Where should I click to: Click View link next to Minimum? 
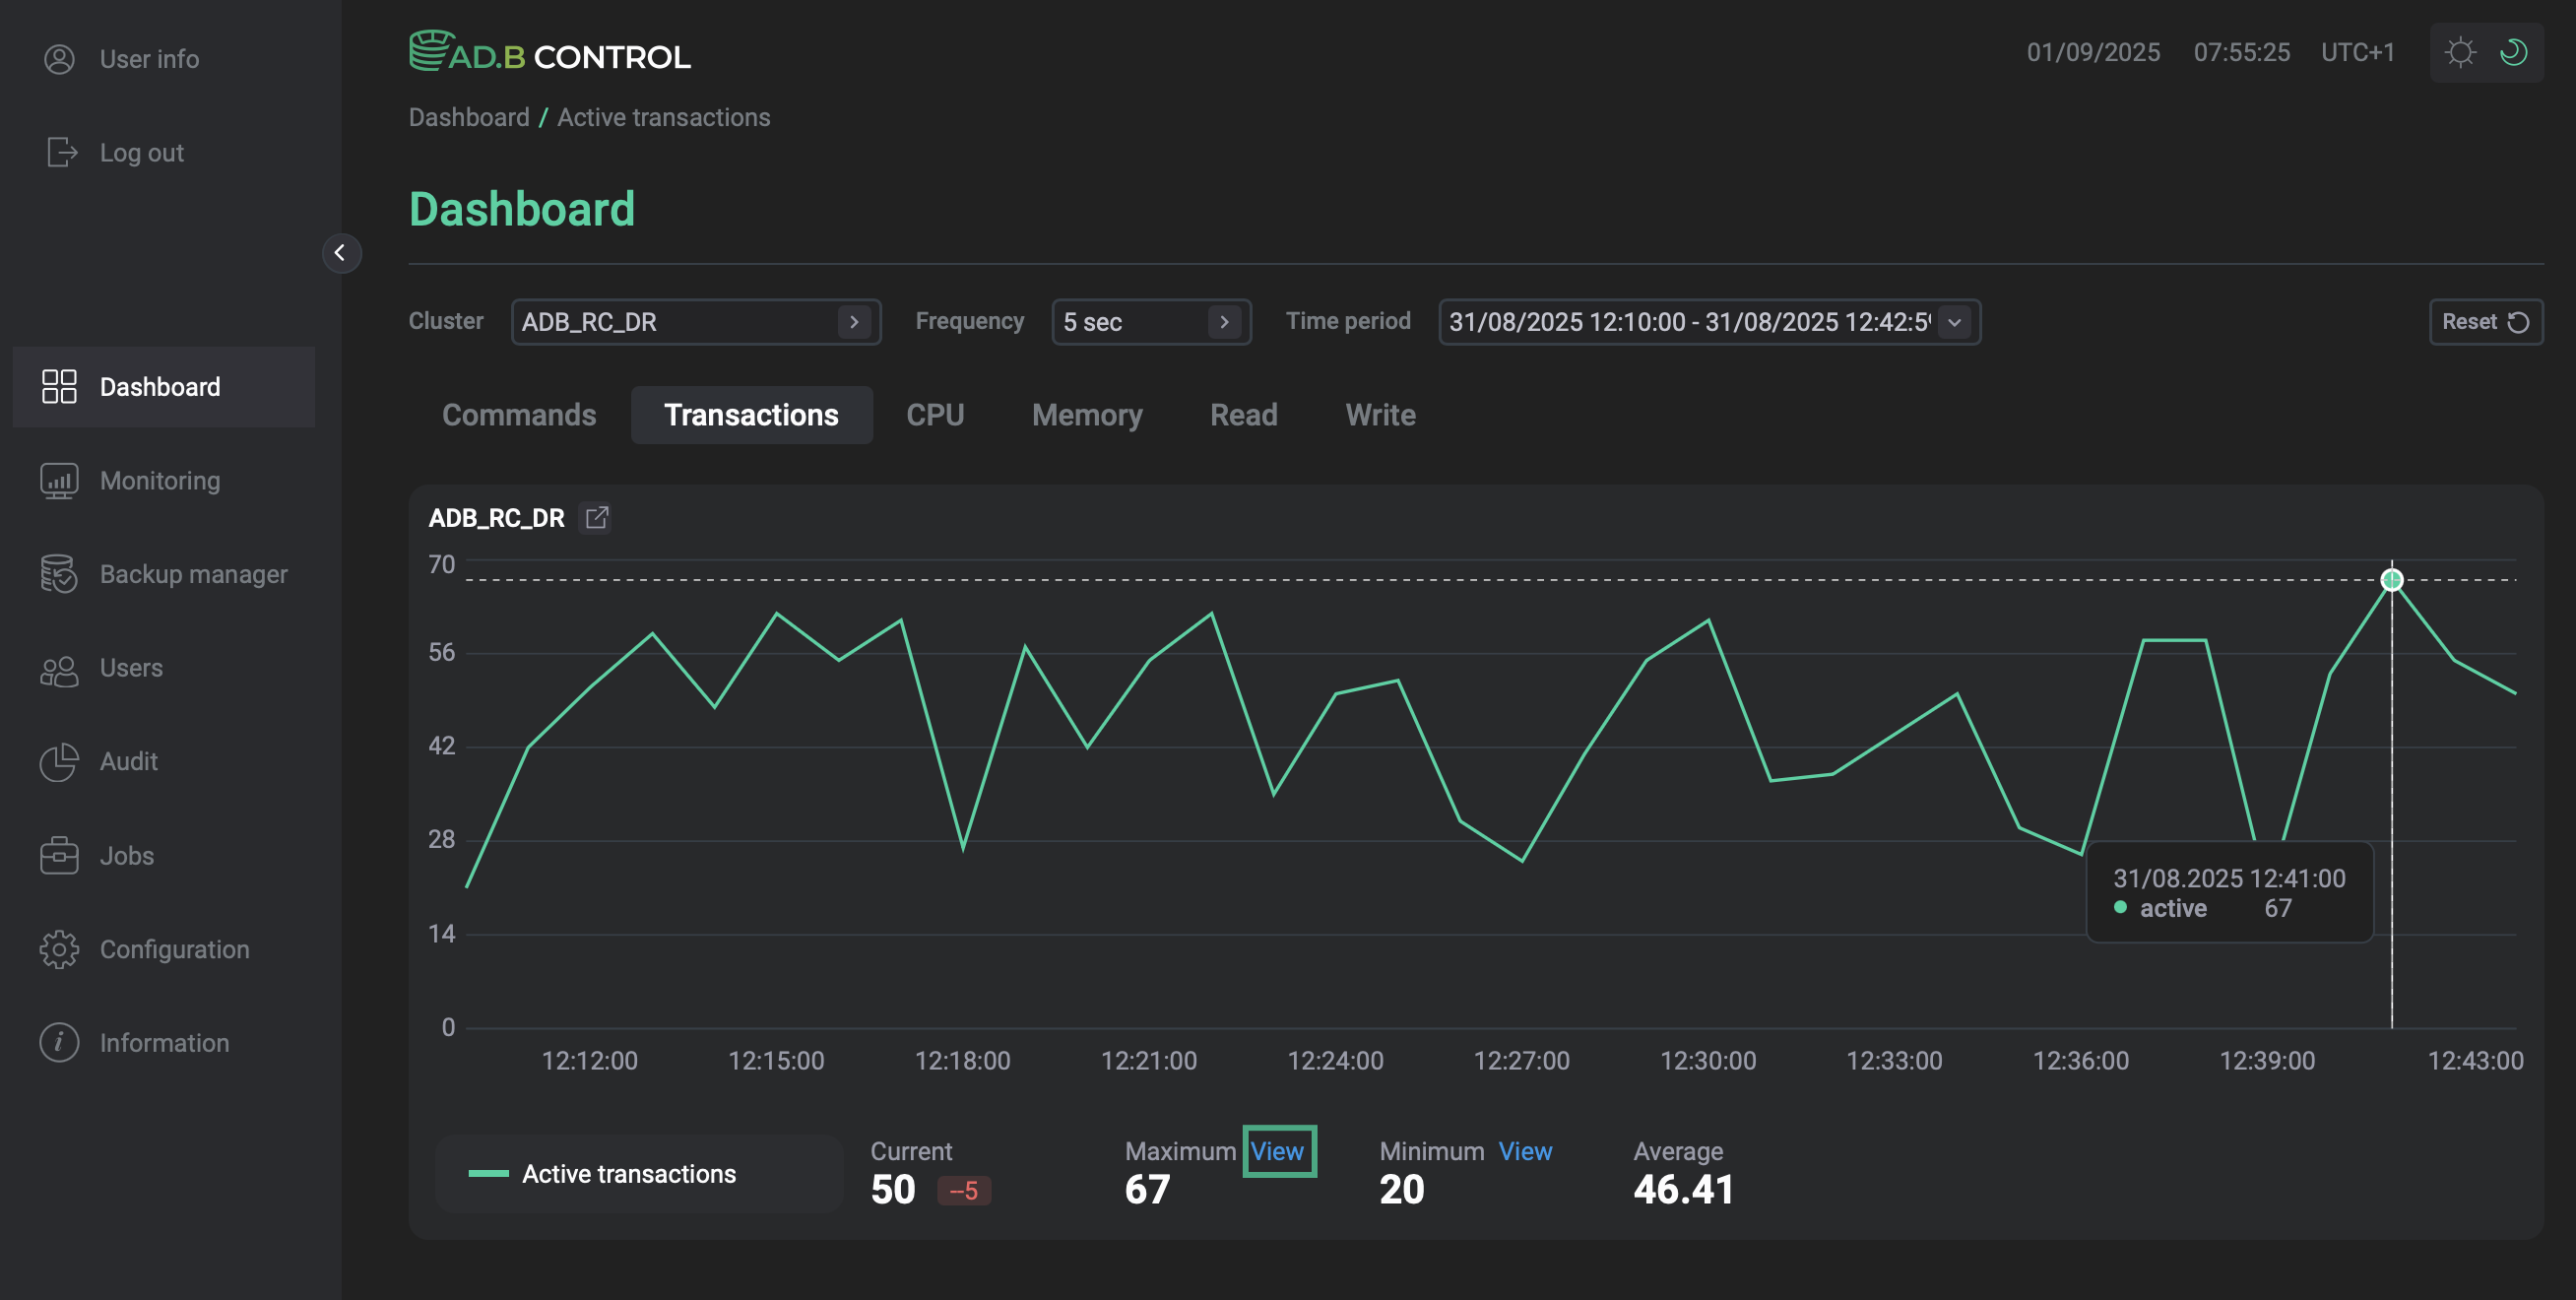[1524, 1151]
